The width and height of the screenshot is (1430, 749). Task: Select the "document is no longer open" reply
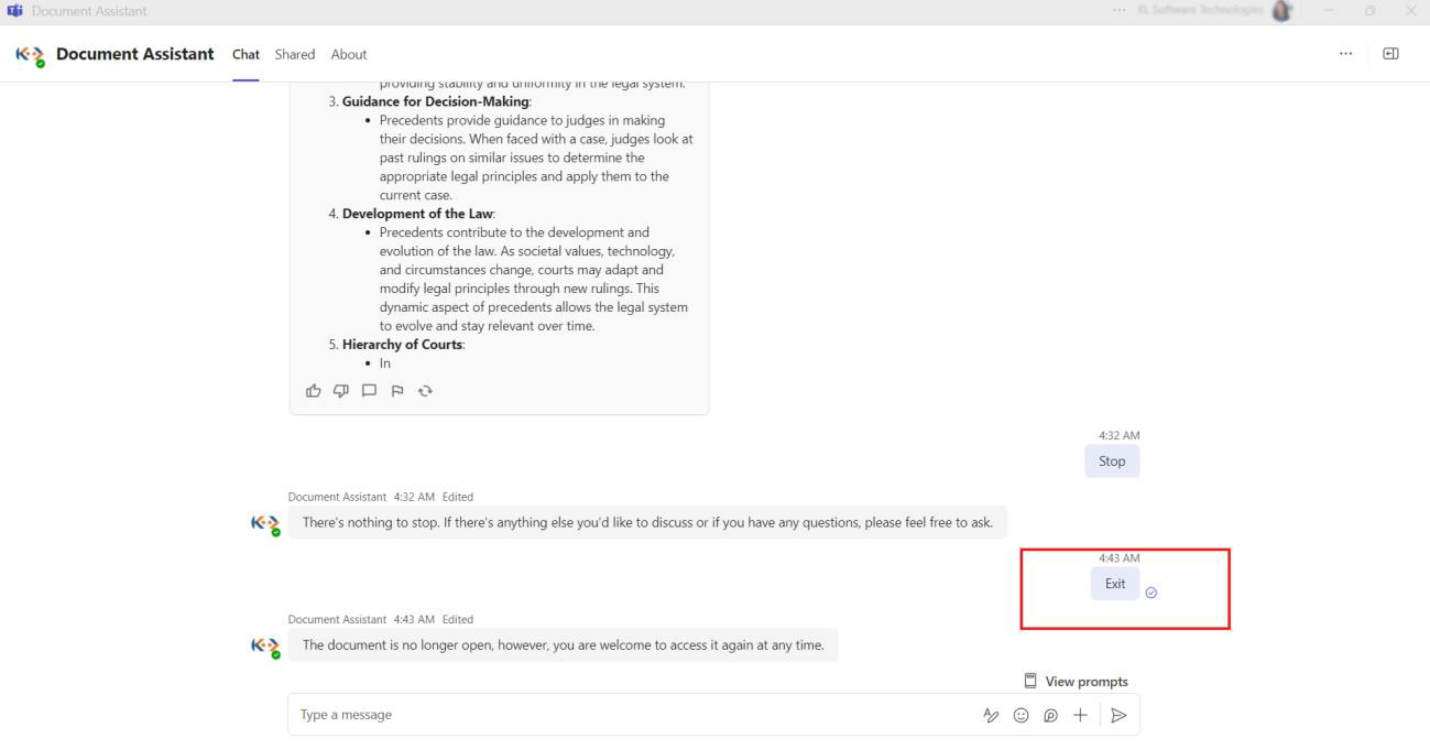(563, 645)
